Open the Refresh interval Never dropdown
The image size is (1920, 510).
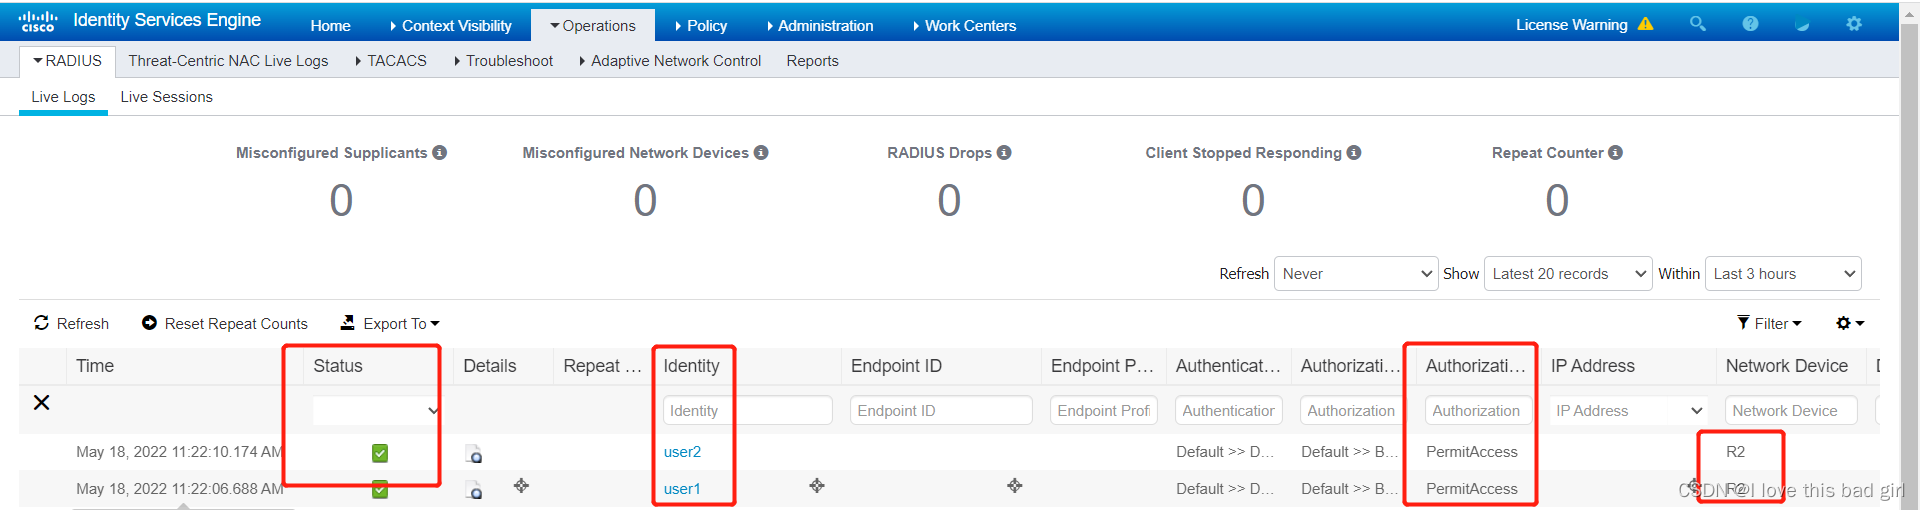[1356, 273]
